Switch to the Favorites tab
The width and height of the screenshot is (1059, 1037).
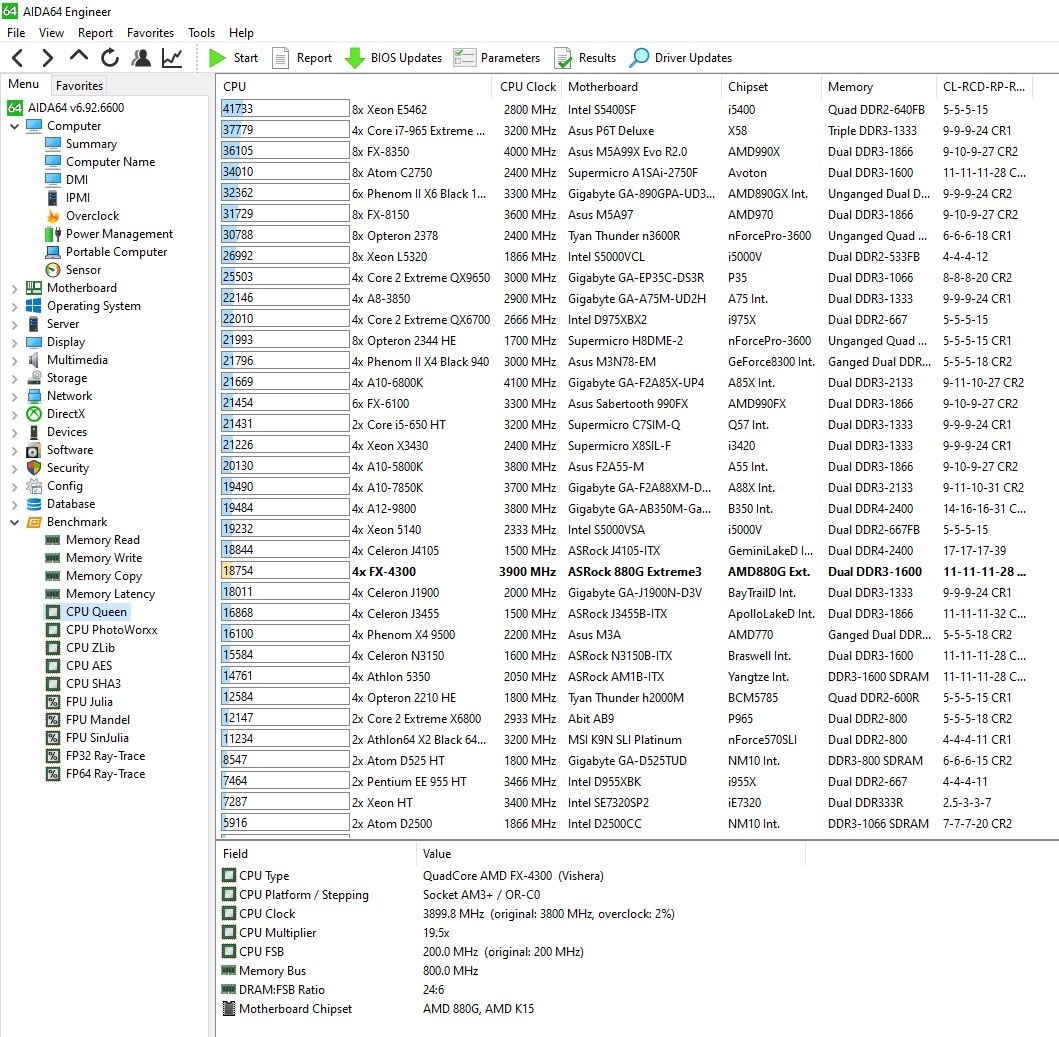[79, 86]
